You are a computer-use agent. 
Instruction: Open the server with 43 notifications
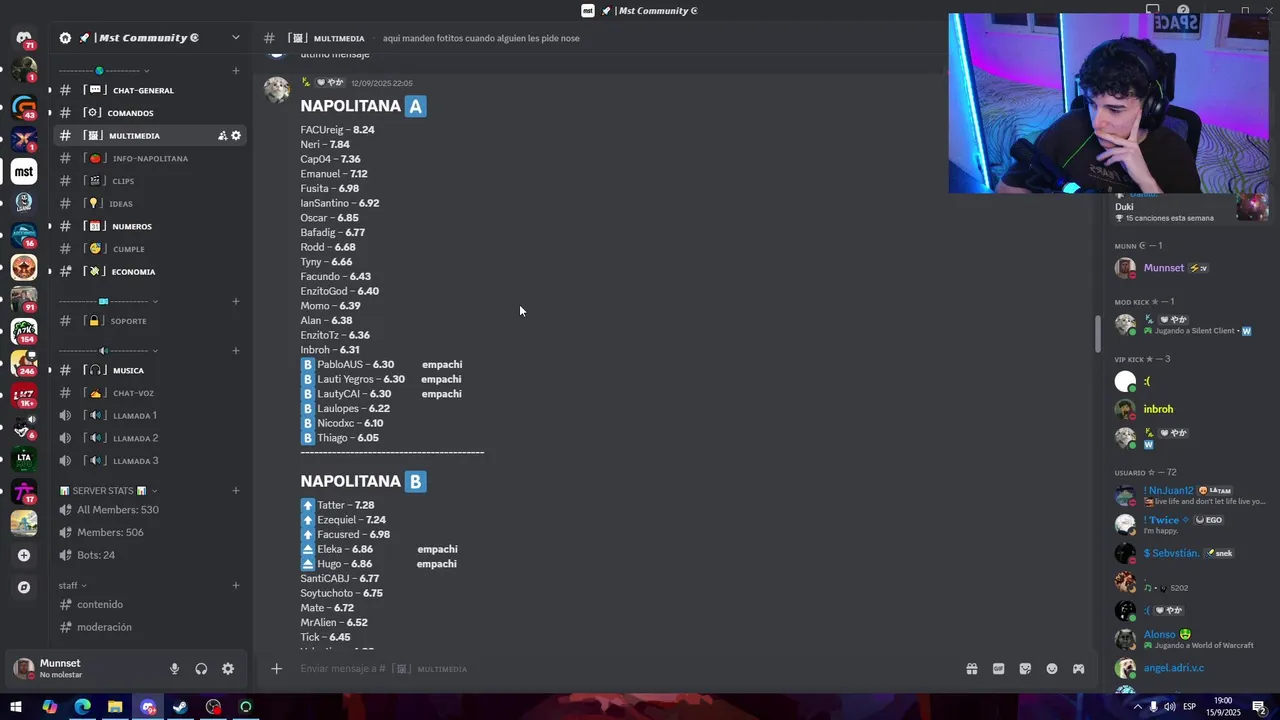click(24, 106)
